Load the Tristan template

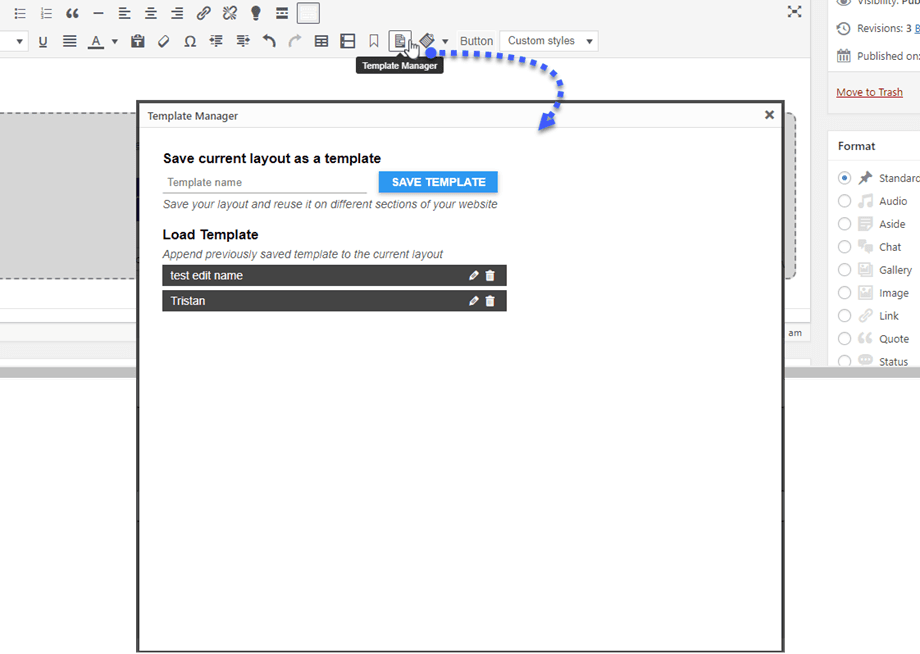click(x=300, y=300)
